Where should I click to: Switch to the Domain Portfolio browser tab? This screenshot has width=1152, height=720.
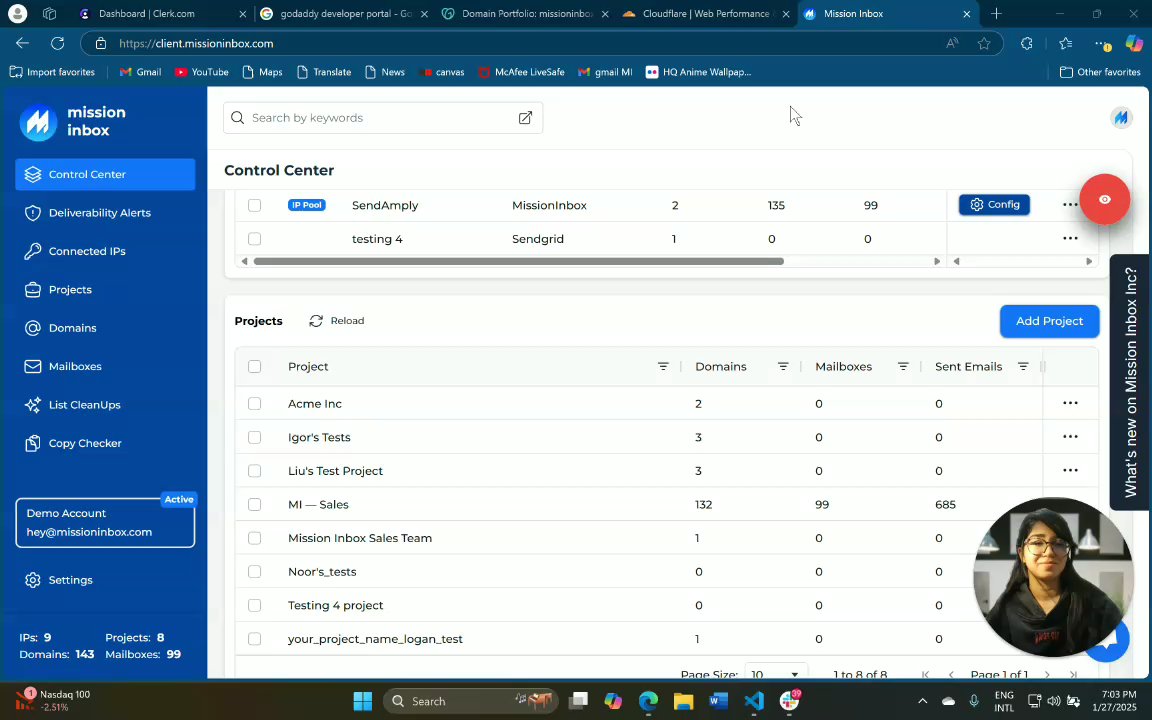coord(525,14)
